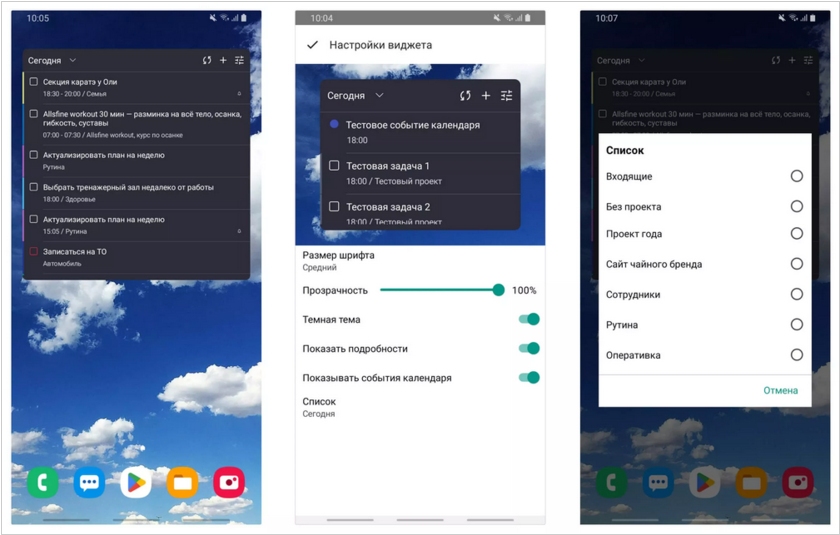Screen dimensions: 840x535
Task: Tap the plus icon in the settings widget preview
Action: pos(486,96)
